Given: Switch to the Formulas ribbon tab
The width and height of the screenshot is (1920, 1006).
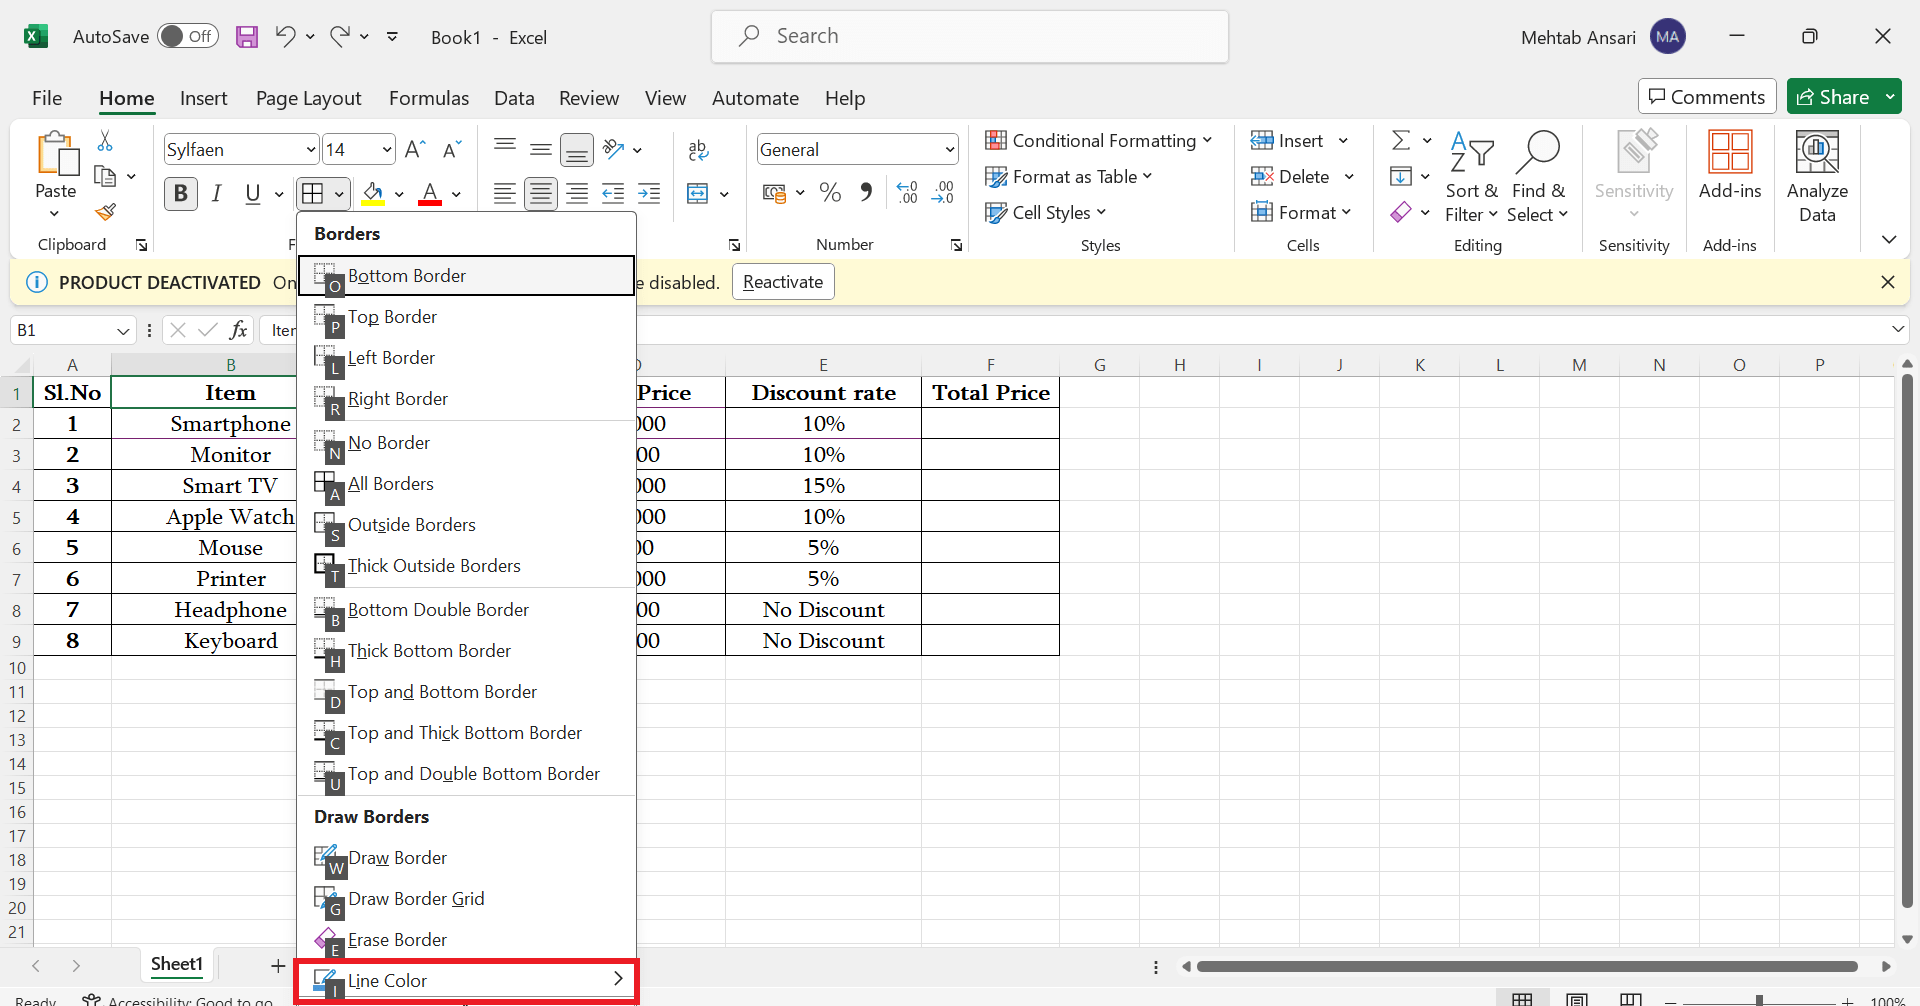Looking at the screenshot, I should pos(429,97).
